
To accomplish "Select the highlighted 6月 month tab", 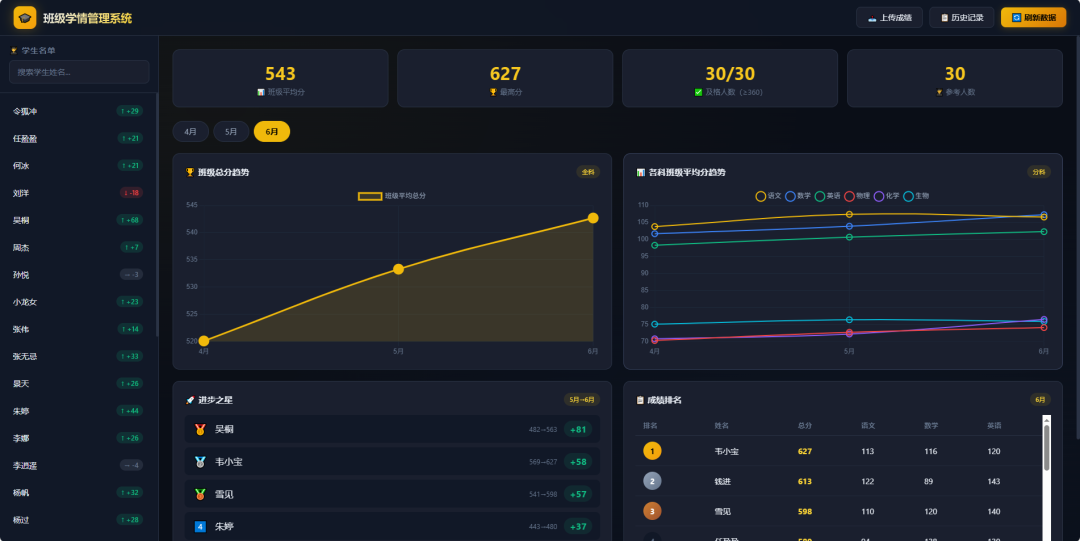I will tap(272, 132).
